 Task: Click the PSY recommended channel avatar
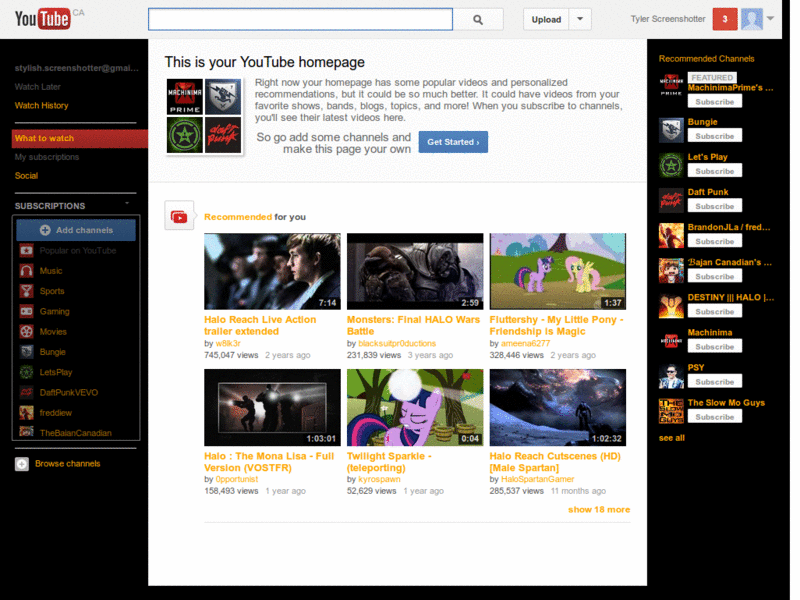pos(671,376)
